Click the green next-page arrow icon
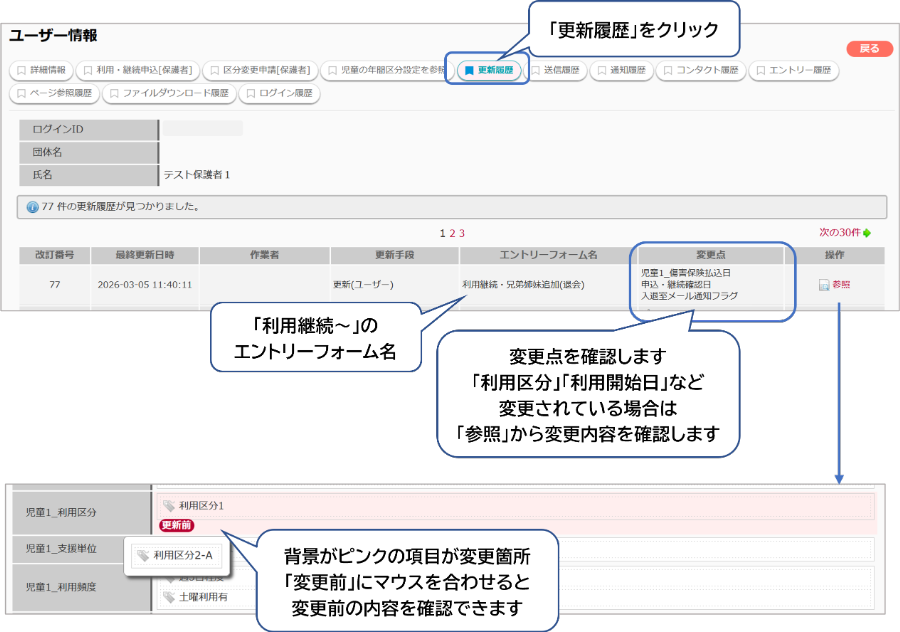900x632 pixels. pos(867,233)
